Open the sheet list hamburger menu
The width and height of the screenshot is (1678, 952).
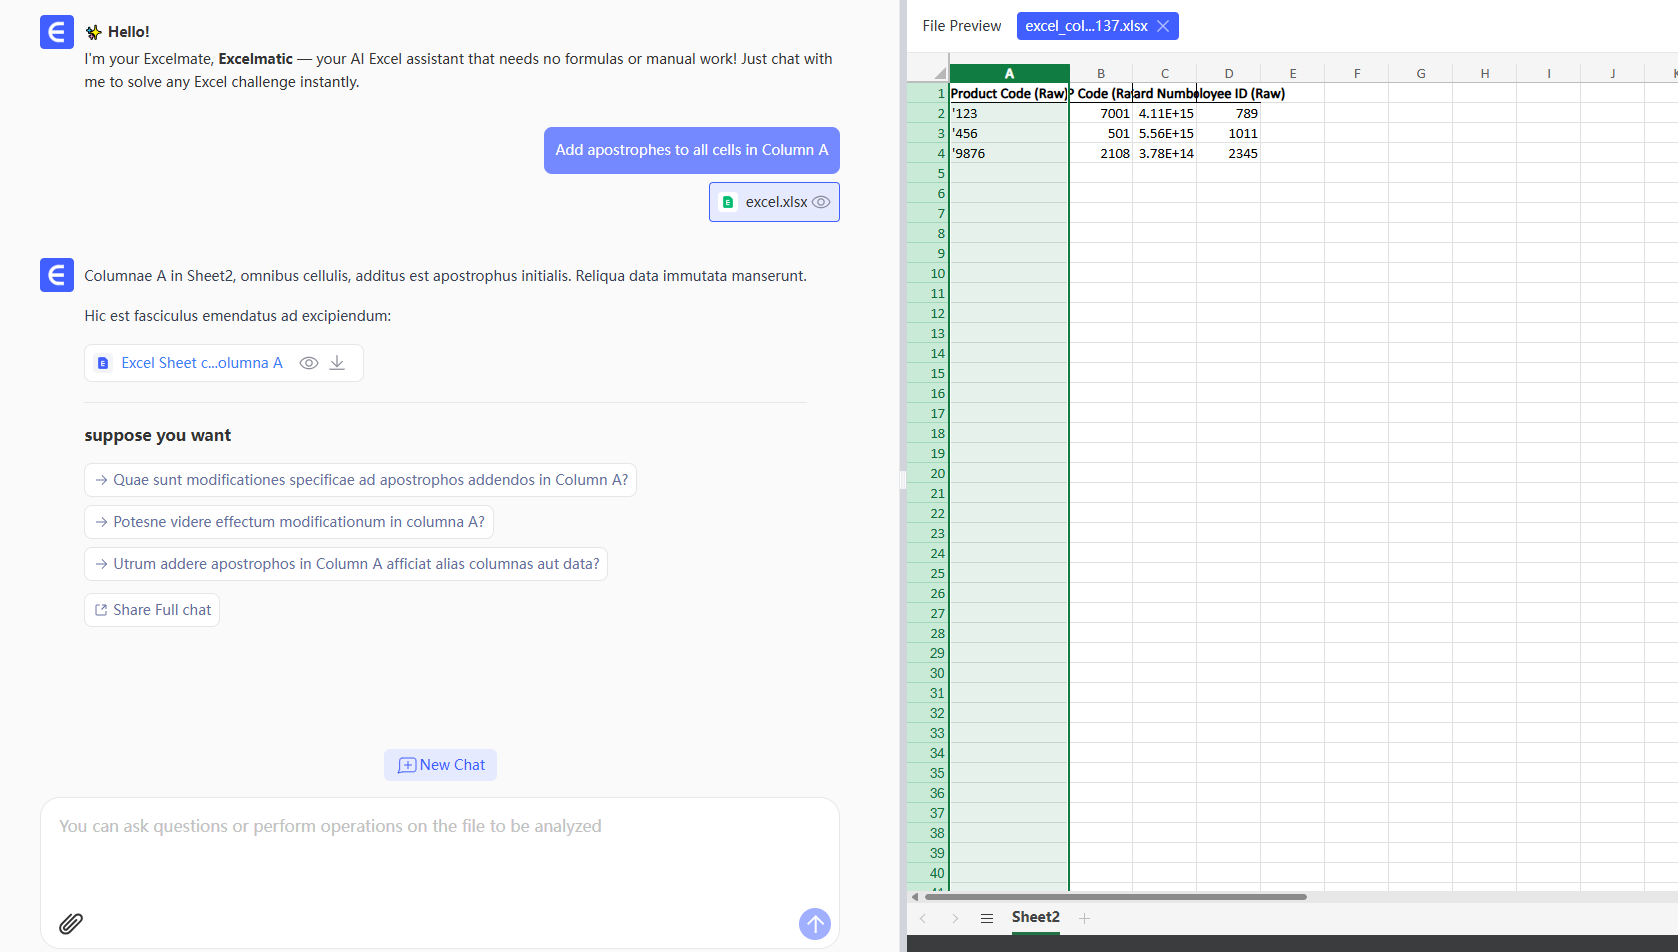pos(987,918)
